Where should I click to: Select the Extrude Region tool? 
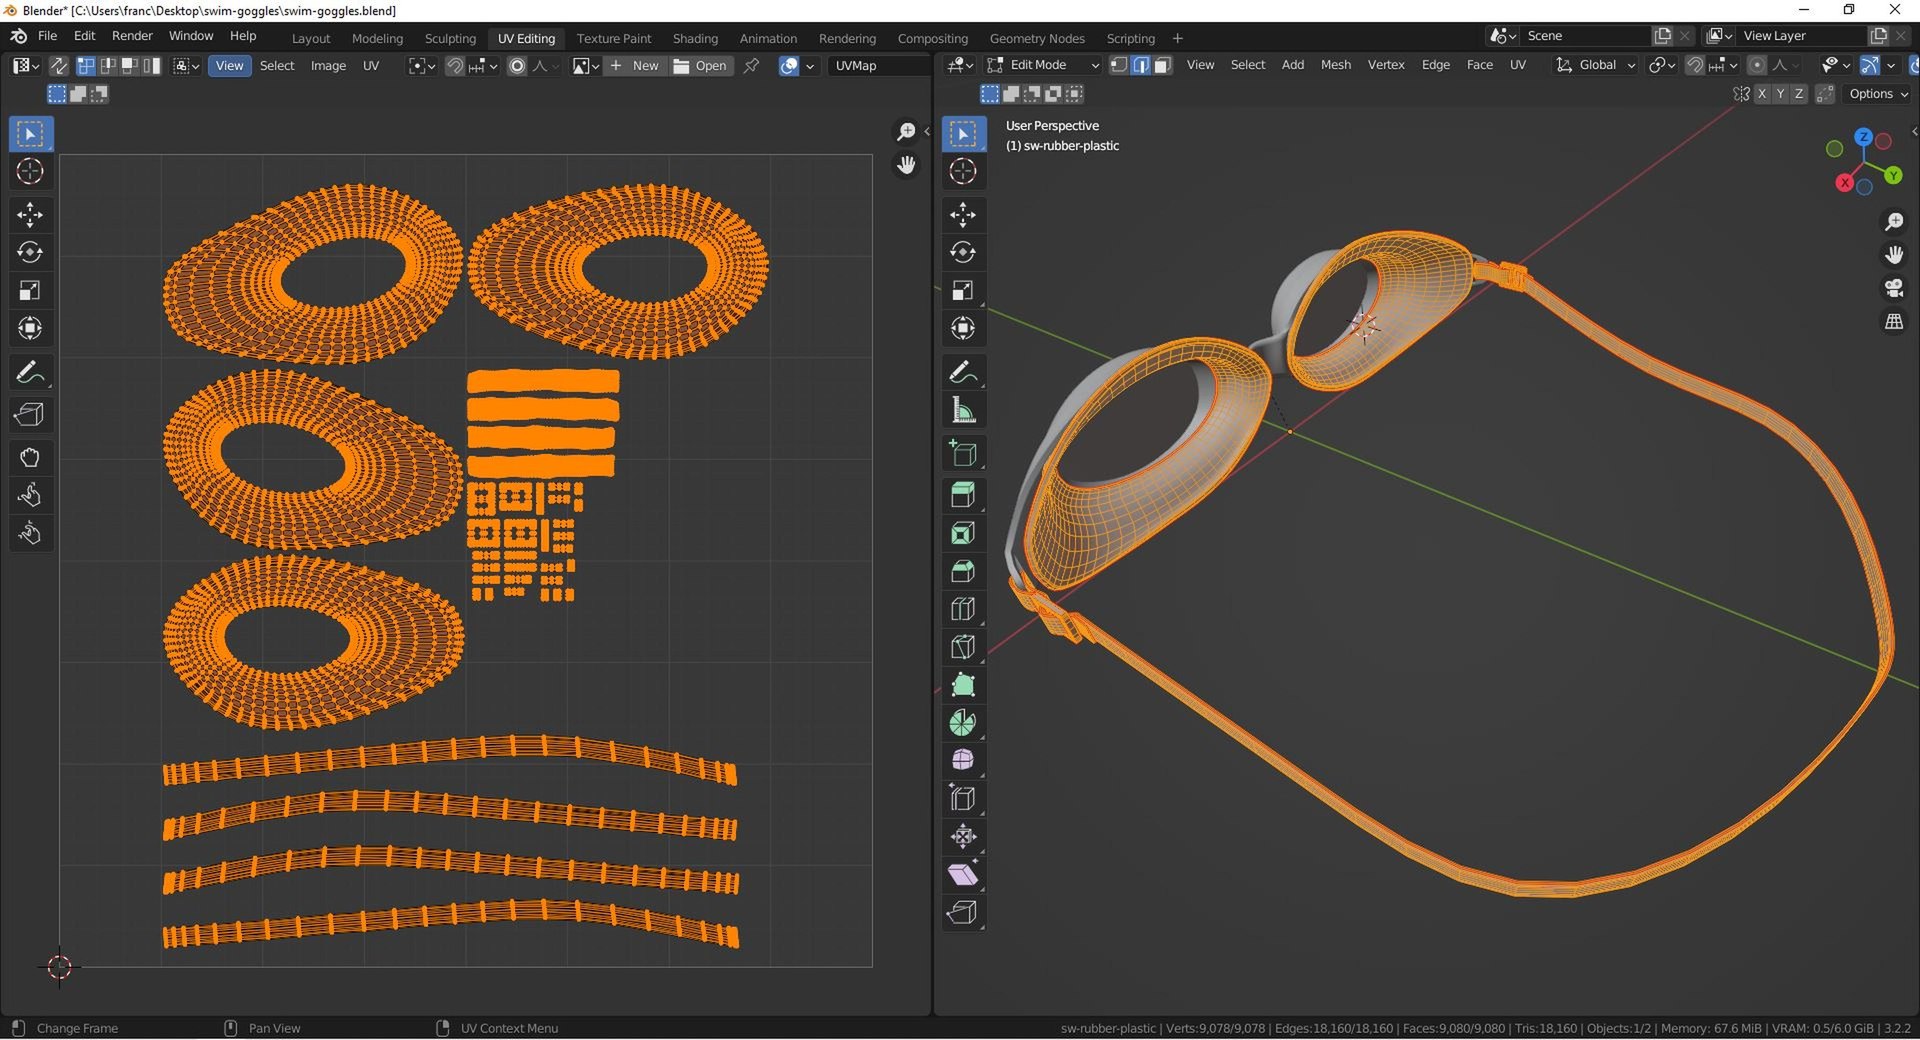click(x=963, y=495)
